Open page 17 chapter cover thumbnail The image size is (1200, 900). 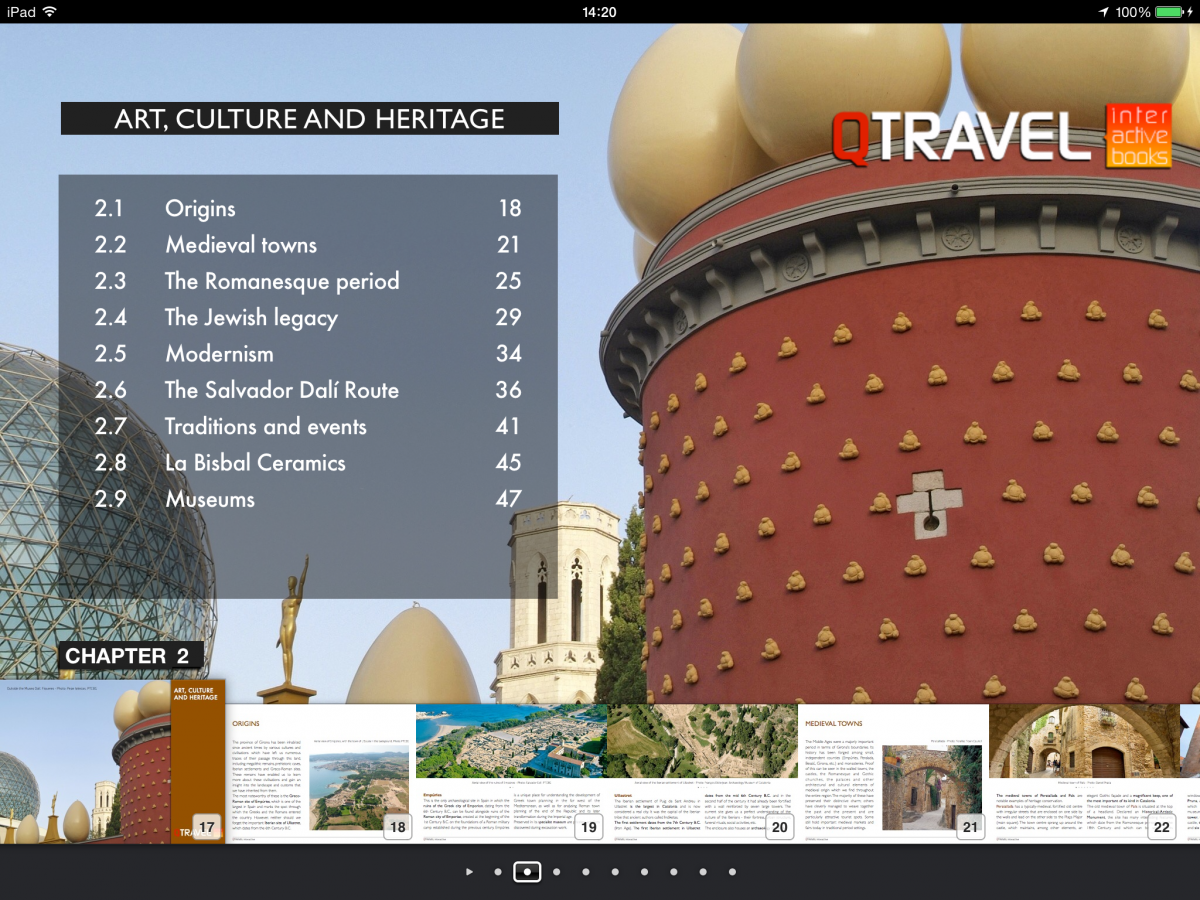[113, 761]
